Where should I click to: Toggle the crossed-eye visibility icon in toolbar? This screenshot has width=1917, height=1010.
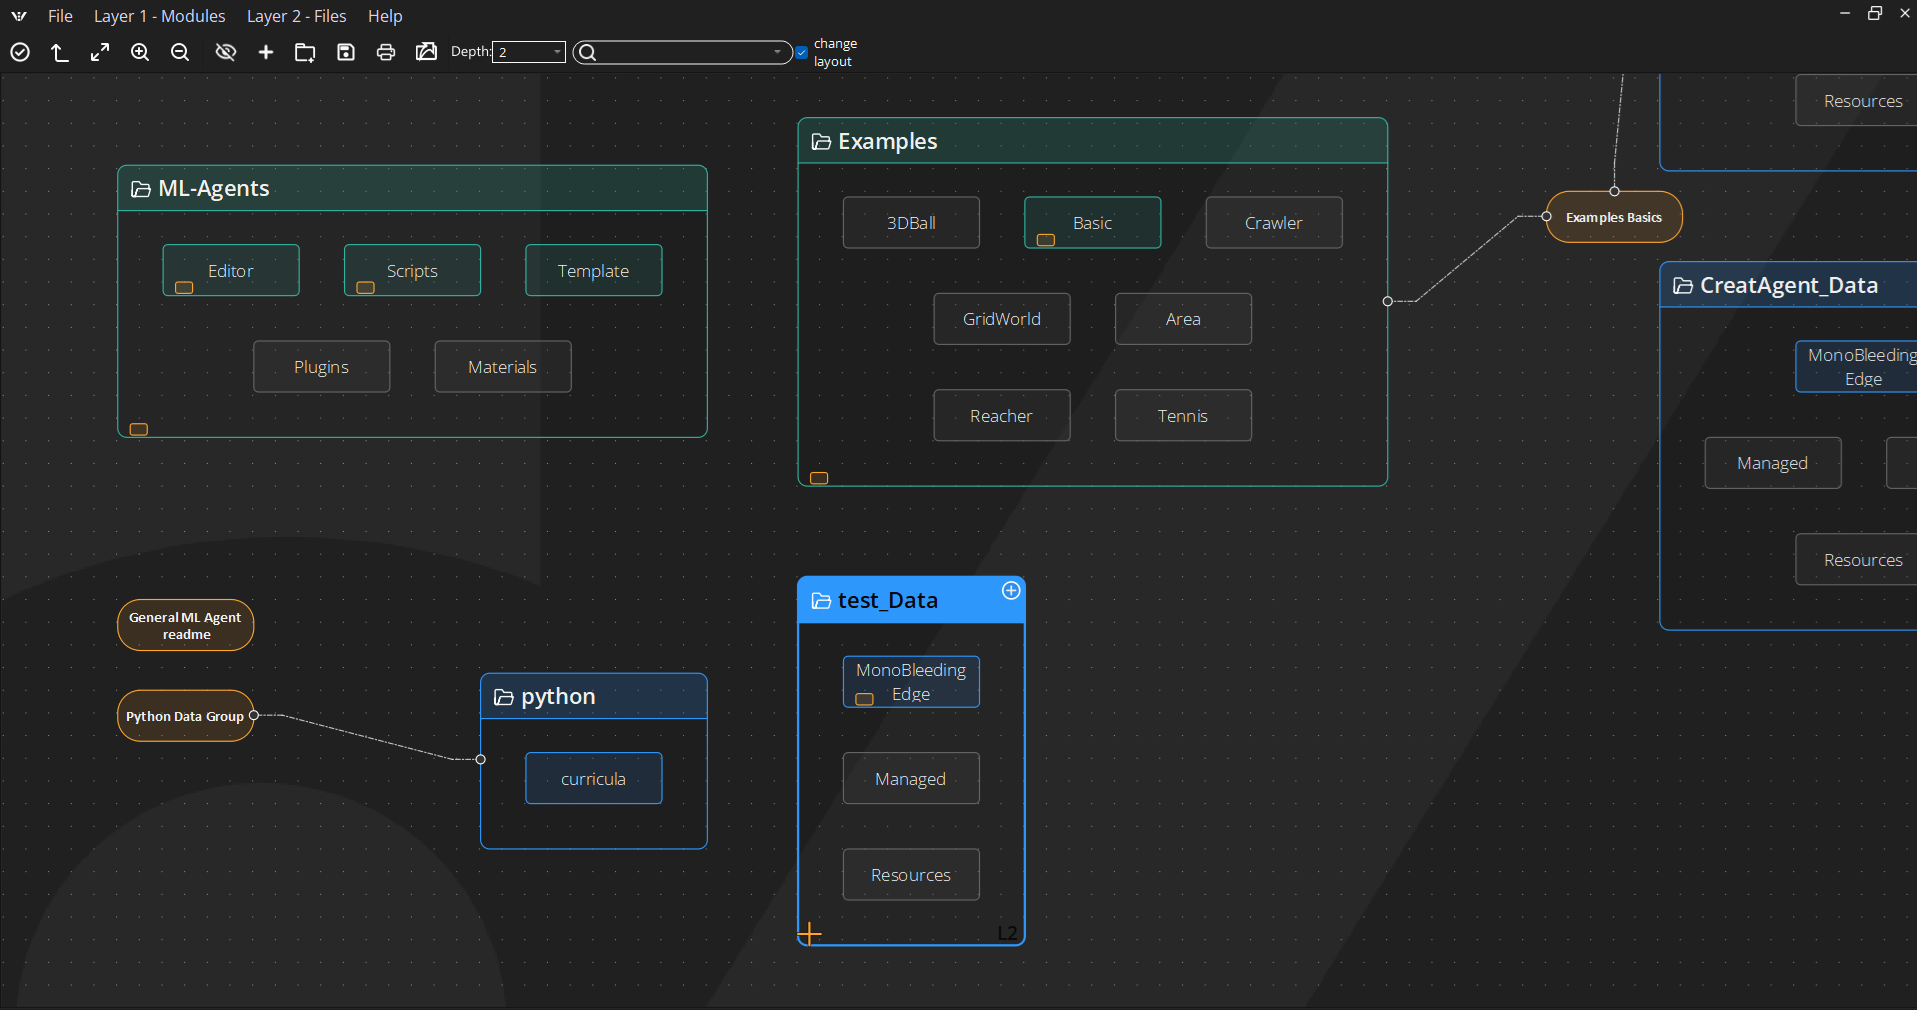tap(226, 52)
